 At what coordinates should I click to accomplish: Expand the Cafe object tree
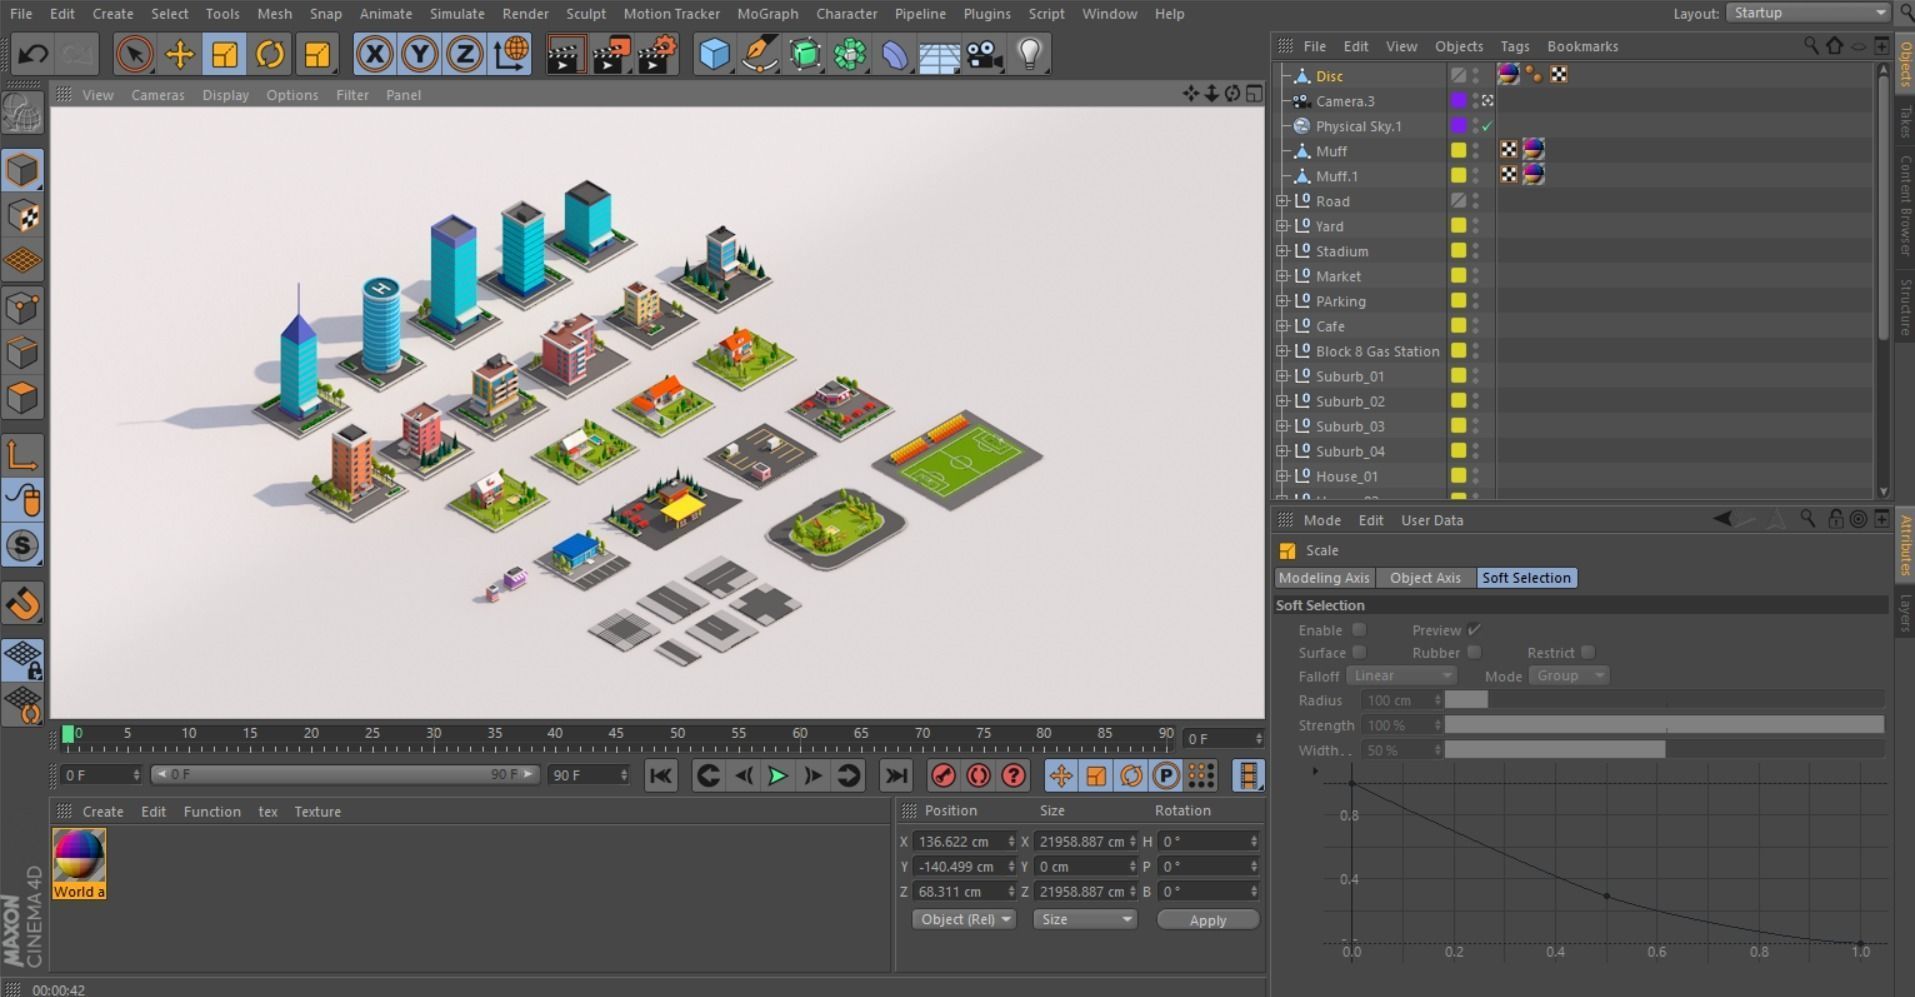tap(1282, 326)
